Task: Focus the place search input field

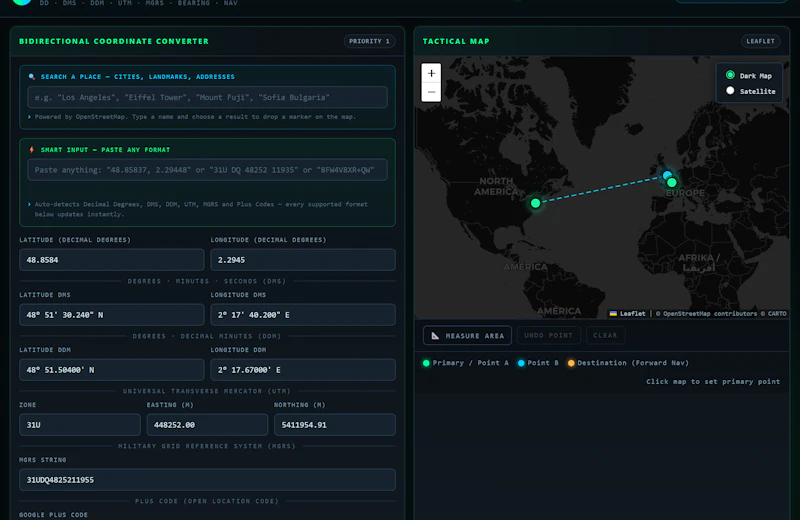Action: (x=207, y=97)
